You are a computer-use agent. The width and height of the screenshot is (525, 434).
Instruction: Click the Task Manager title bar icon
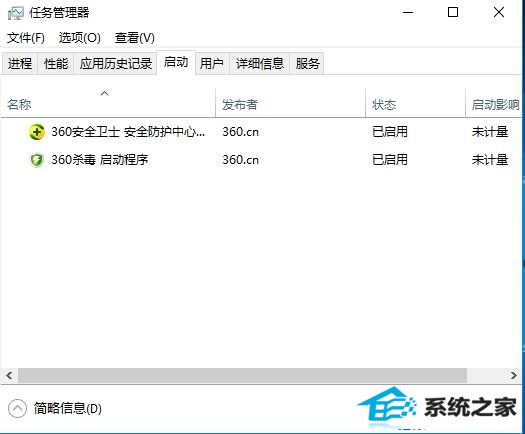[15, 13]
